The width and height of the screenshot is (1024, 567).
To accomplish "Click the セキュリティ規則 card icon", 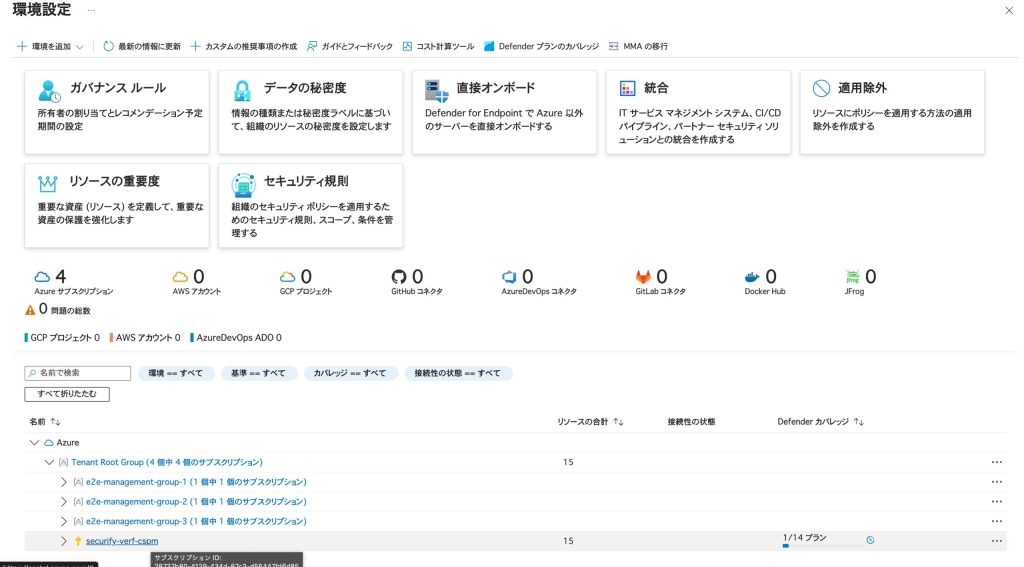I will [x=242, y=183].
